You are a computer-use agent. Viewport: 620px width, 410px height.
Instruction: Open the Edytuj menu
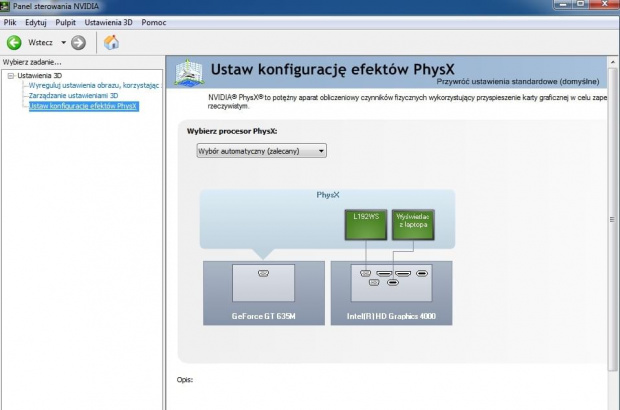coord(36,23)
